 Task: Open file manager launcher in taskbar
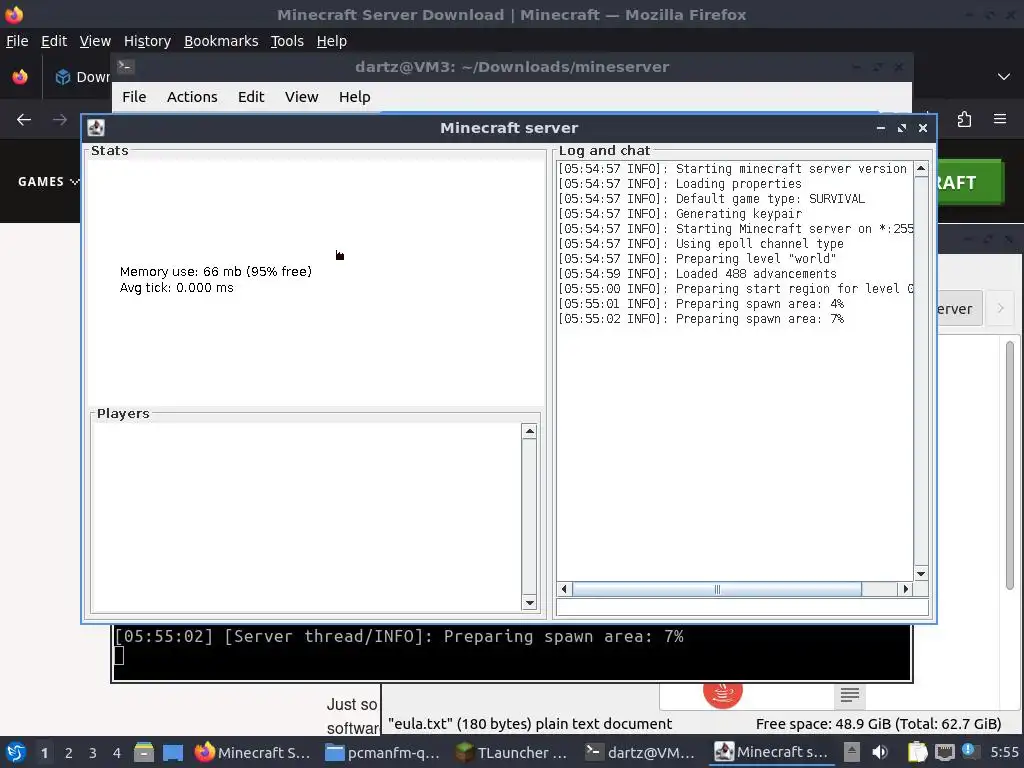(144, 752)
